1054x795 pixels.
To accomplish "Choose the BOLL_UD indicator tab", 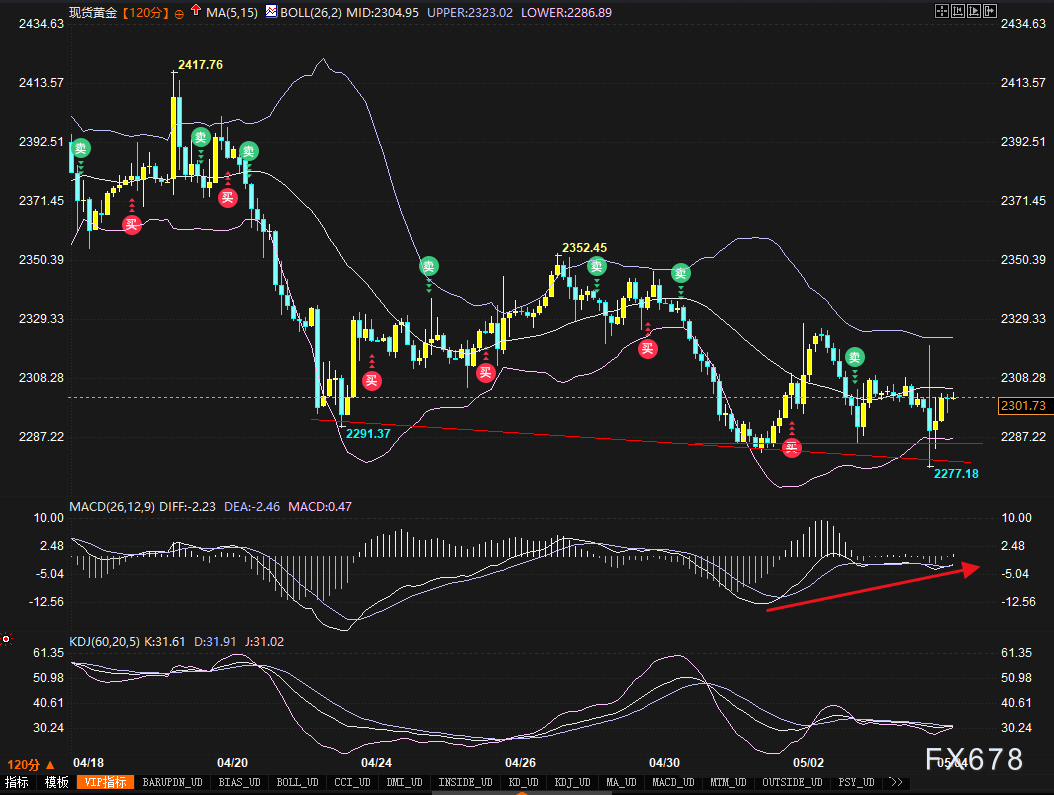I will click(295, 782).
